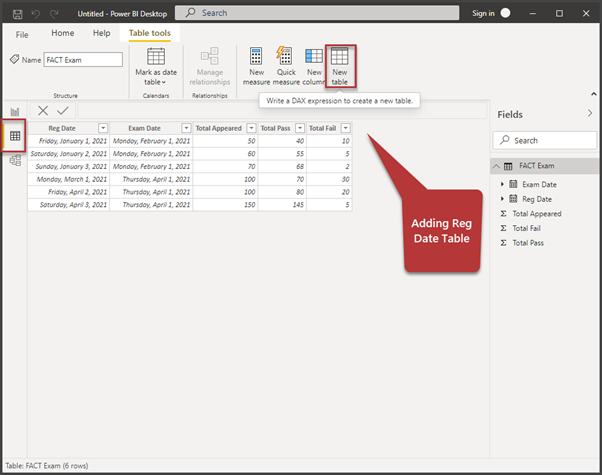Expand the Exam Date field hierarchy
The height and width of the screenshot is (475, 602).
coord(502,184)
